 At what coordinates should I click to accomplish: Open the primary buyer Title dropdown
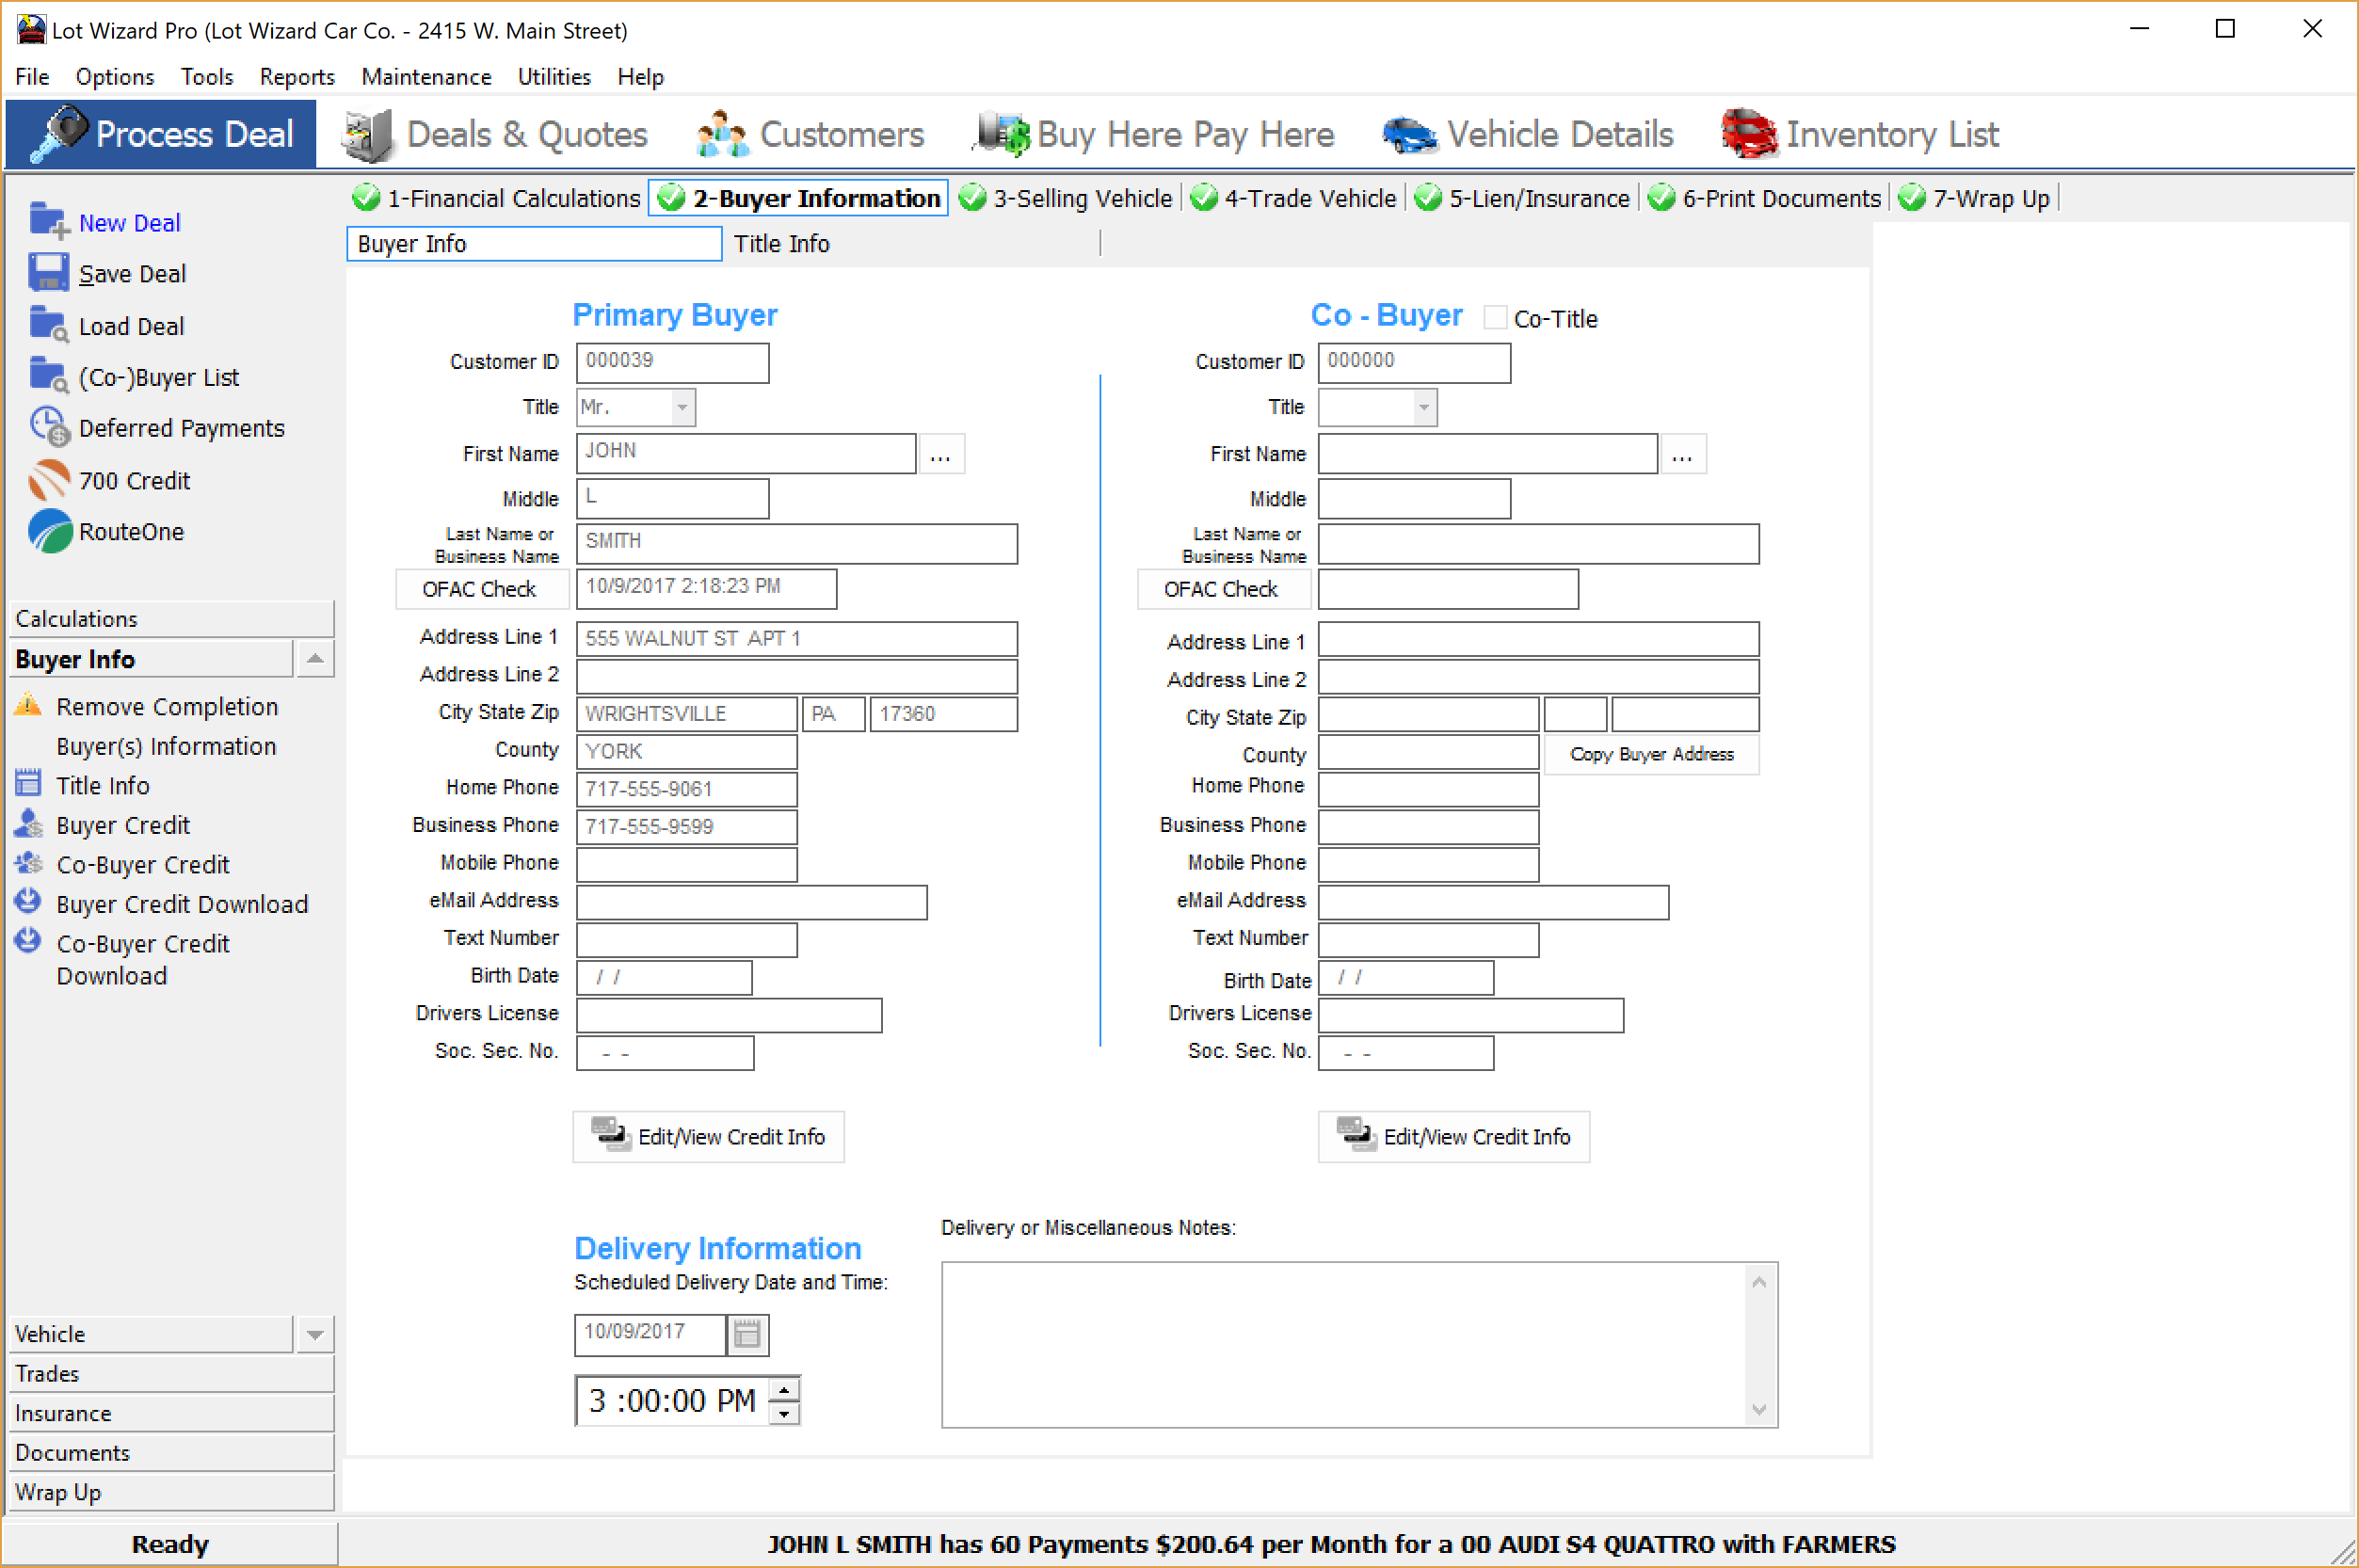[682, 407]
